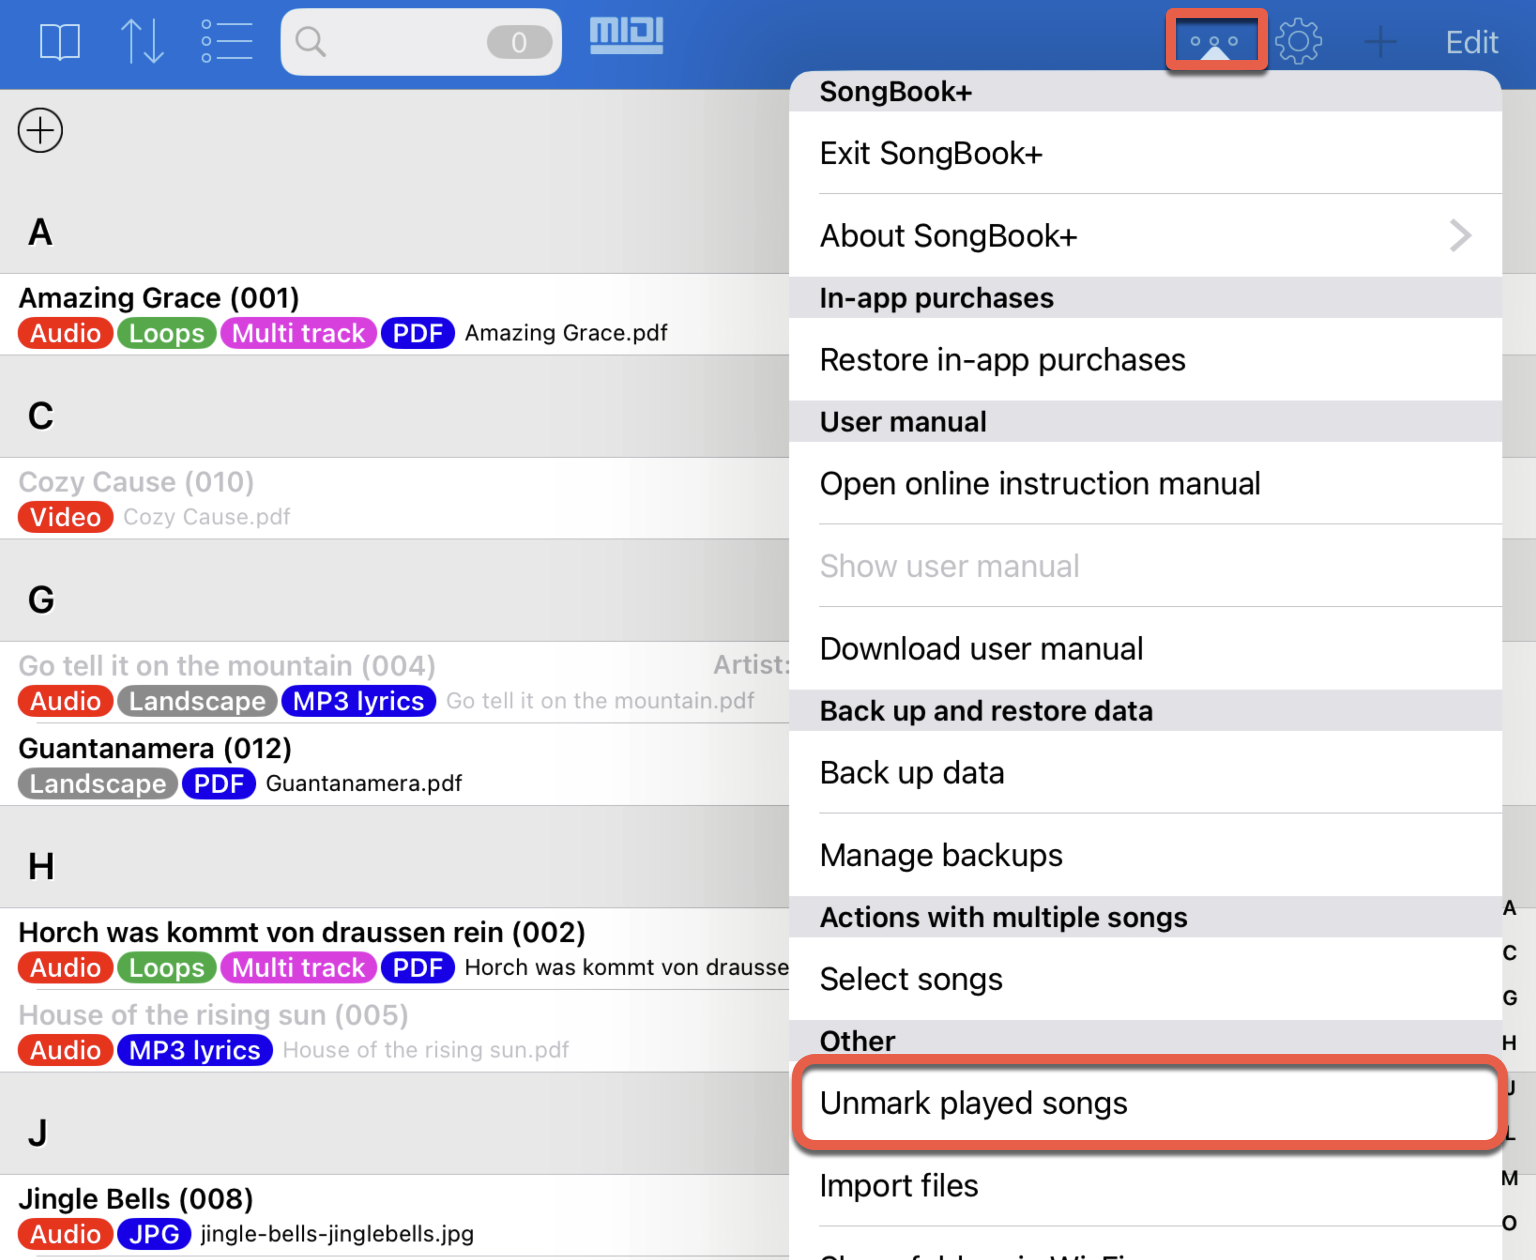Click the sort order arrows icon

tap(142, 42)
